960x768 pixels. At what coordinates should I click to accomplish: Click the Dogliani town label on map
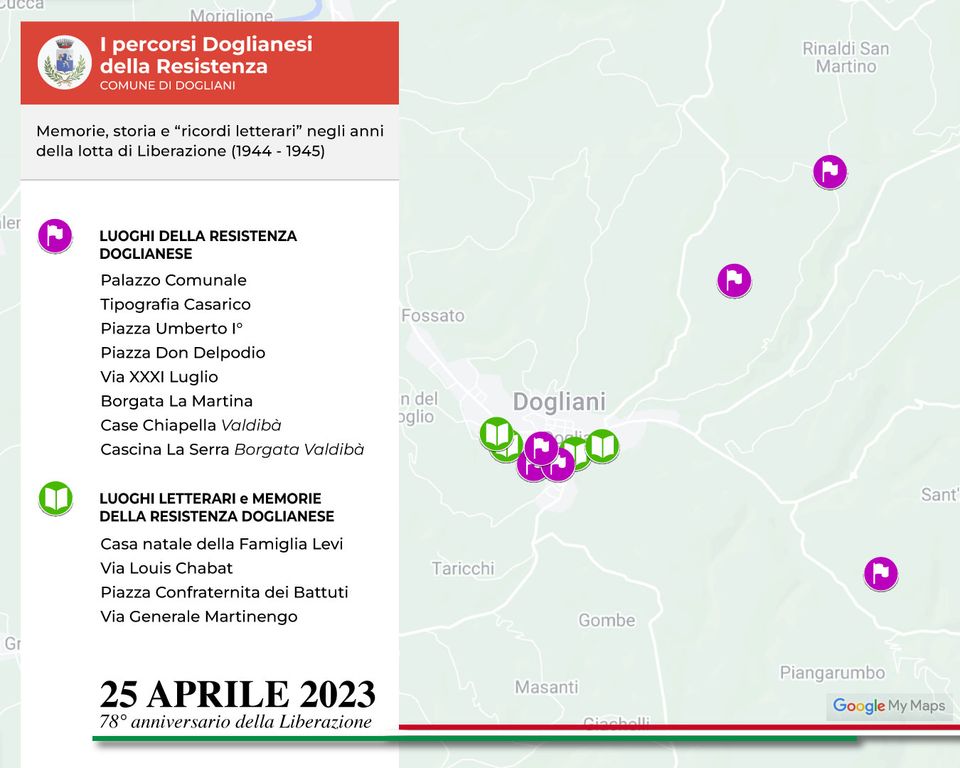pyautogui.click(x=559, y=402)
